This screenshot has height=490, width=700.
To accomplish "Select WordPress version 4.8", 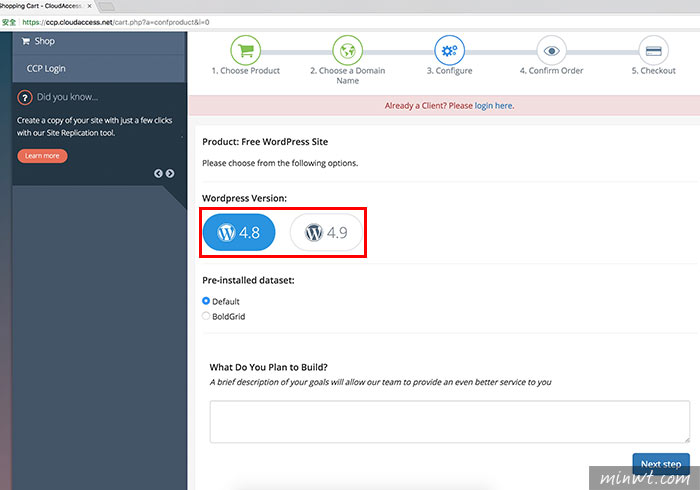I will (x=239, y=232).
